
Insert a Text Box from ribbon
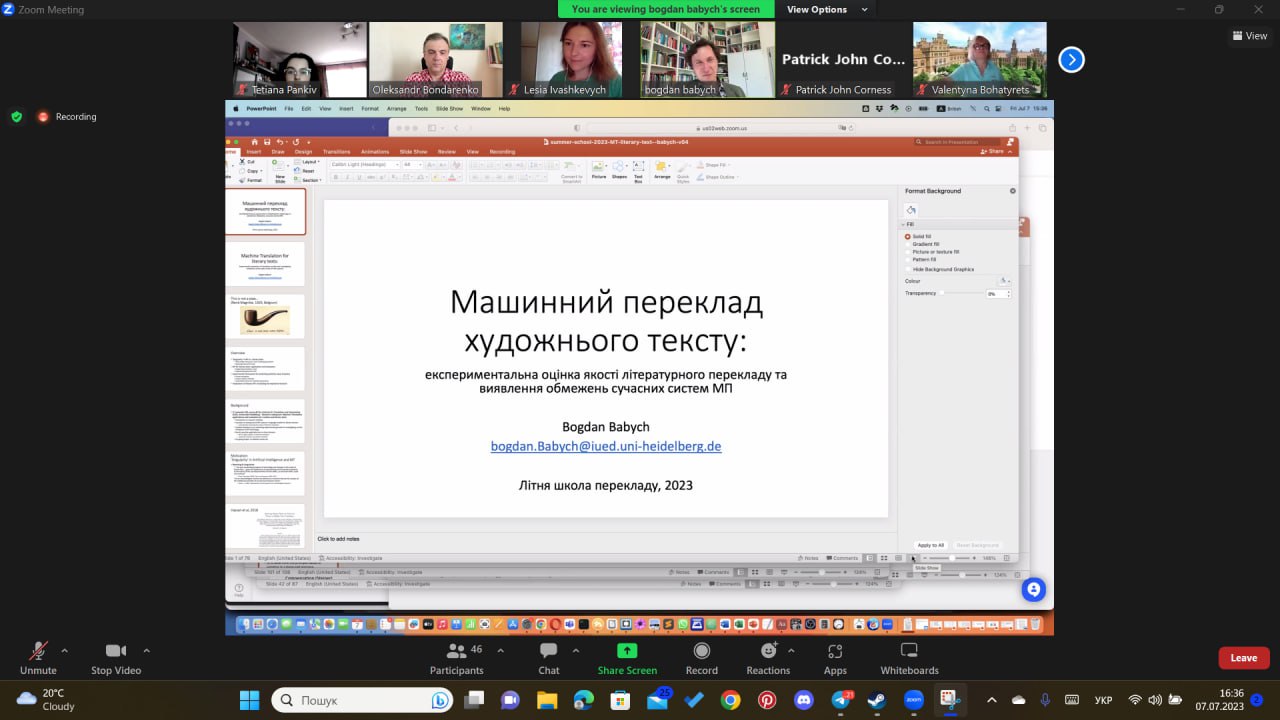[x=637, y=166]
